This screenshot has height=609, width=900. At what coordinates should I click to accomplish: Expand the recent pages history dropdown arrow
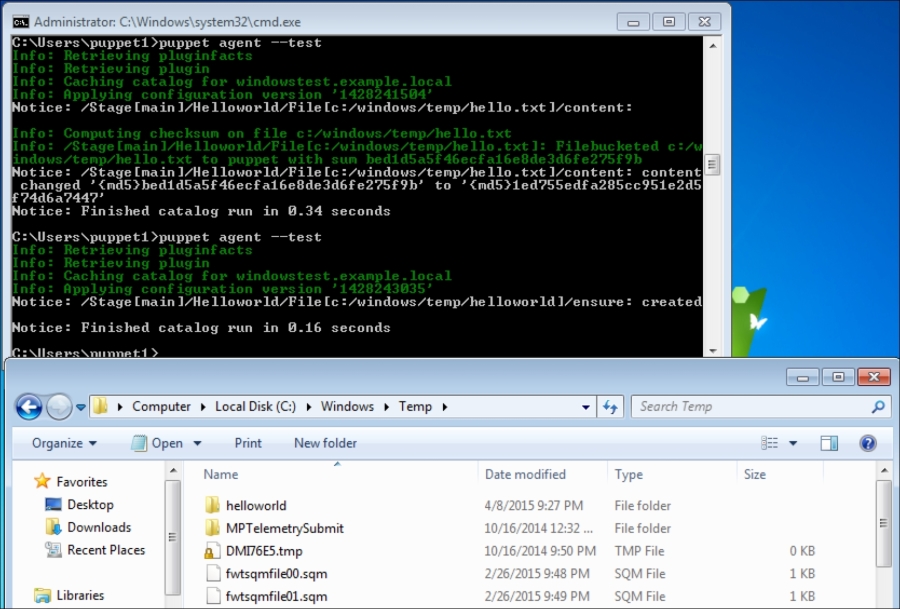point(81,408)
